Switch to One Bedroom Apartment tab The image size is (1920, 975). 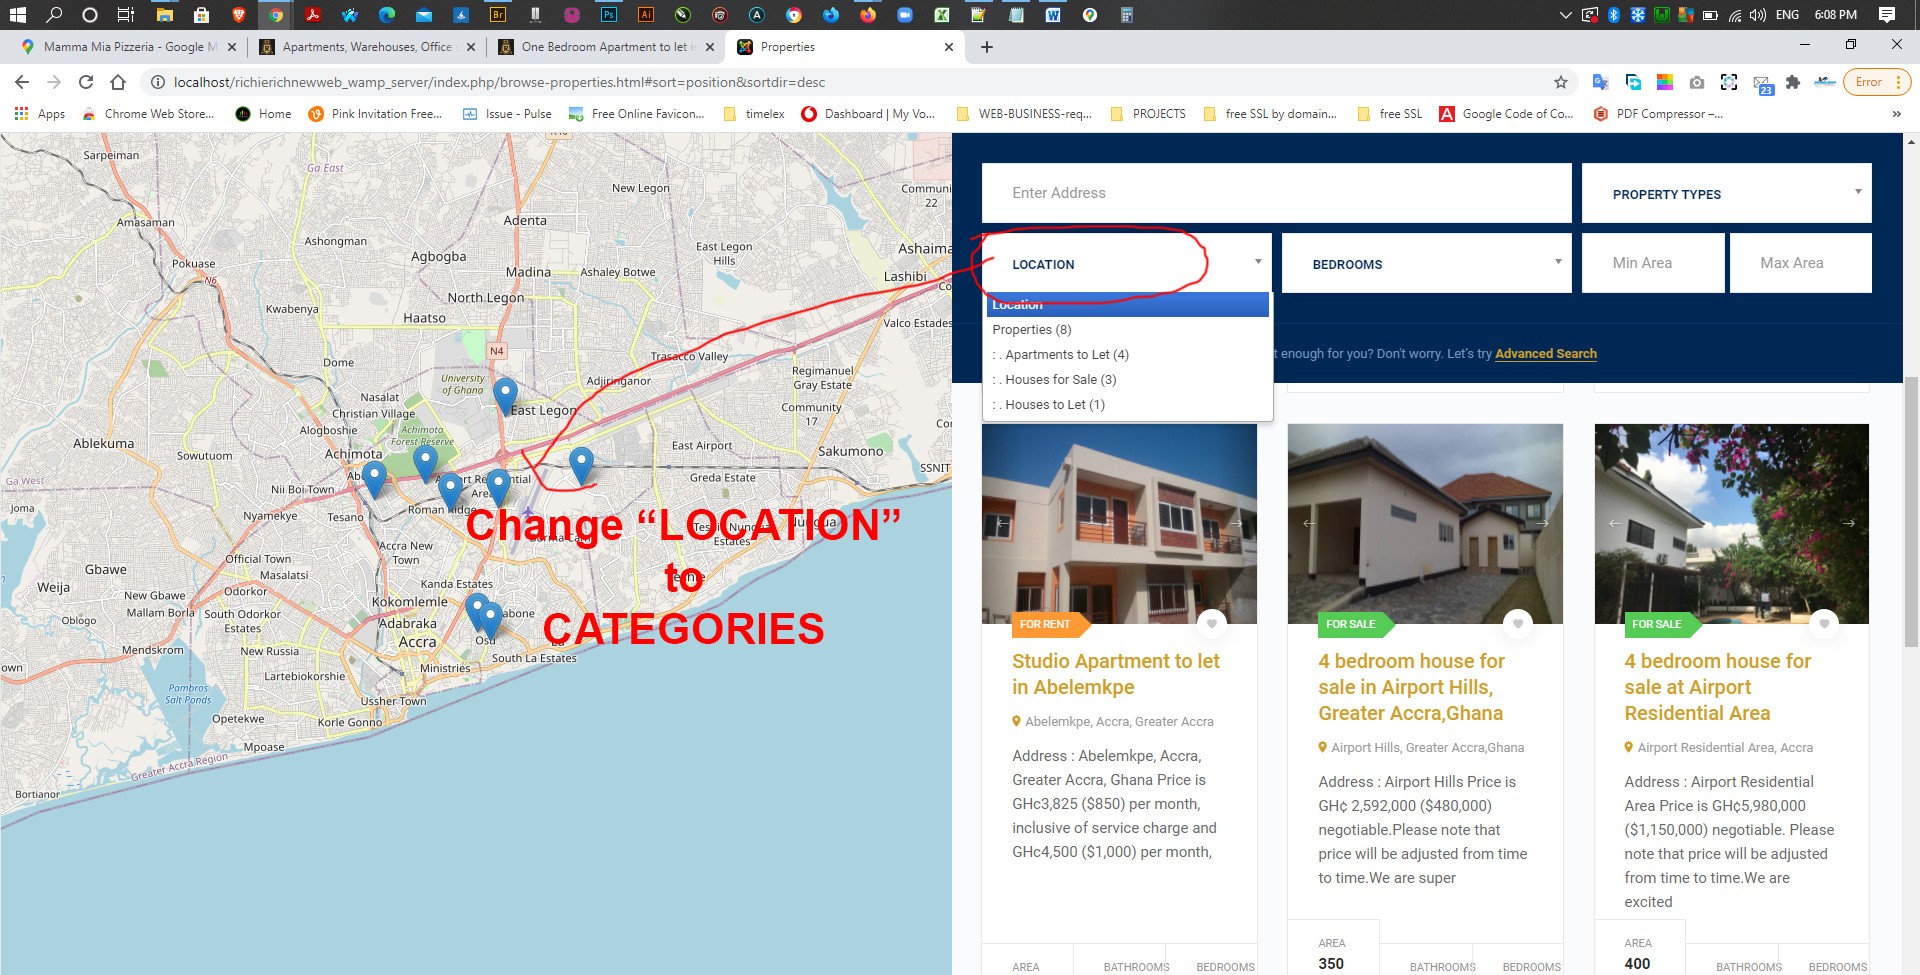(604, 47)
